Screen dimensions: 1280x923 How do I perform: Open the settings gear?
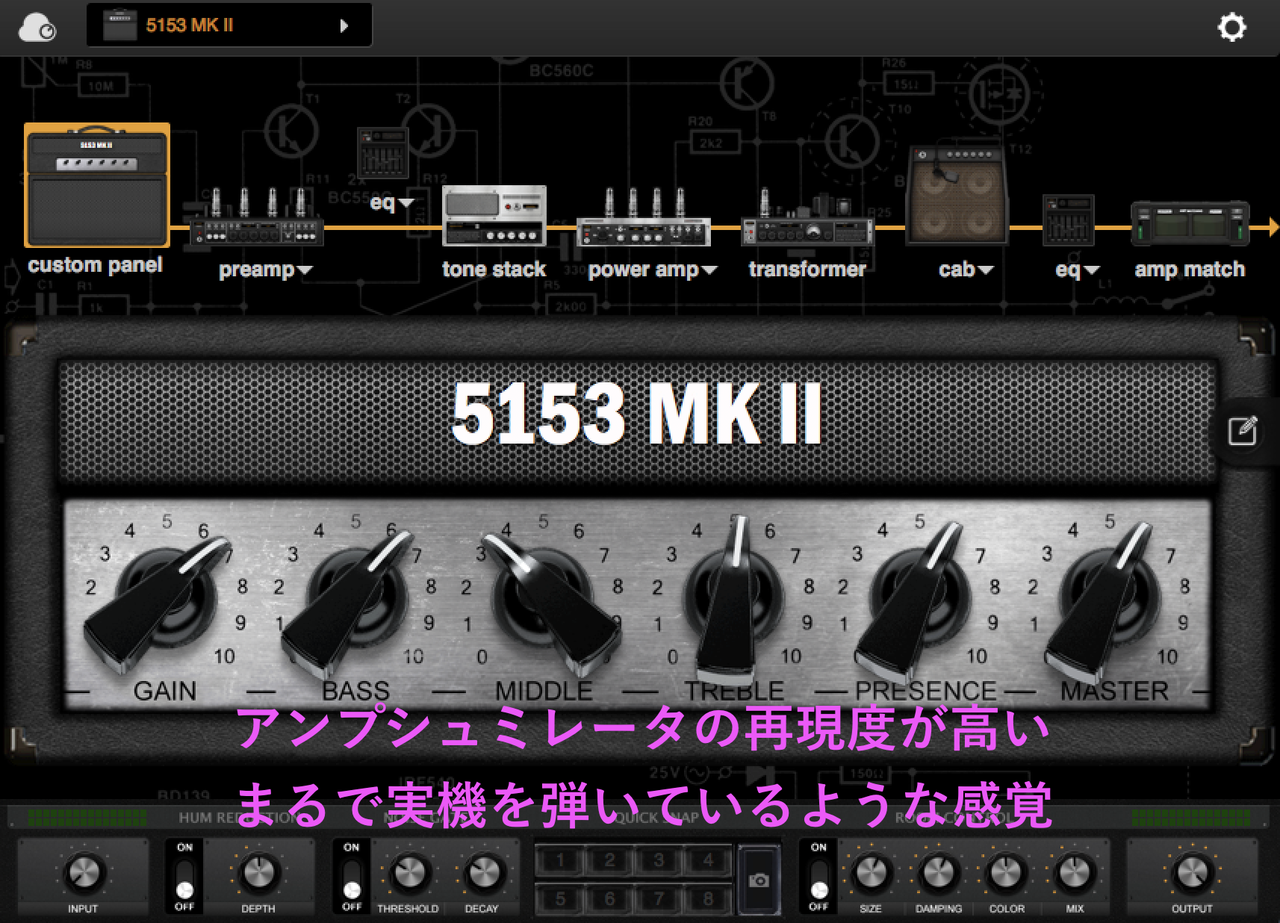click(x=1232, y=27)
